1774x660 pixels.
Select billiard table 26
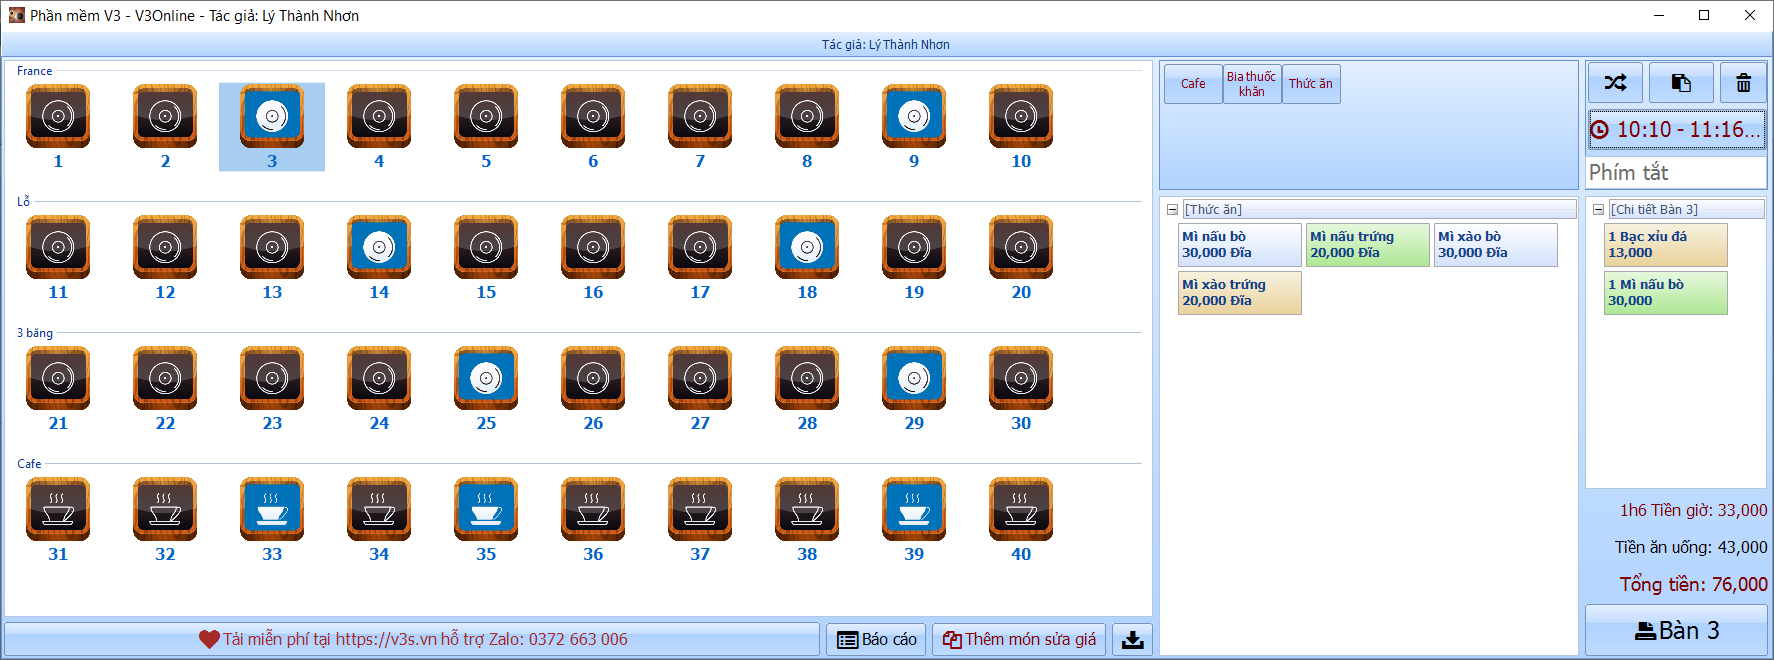[x=593, y=389]
